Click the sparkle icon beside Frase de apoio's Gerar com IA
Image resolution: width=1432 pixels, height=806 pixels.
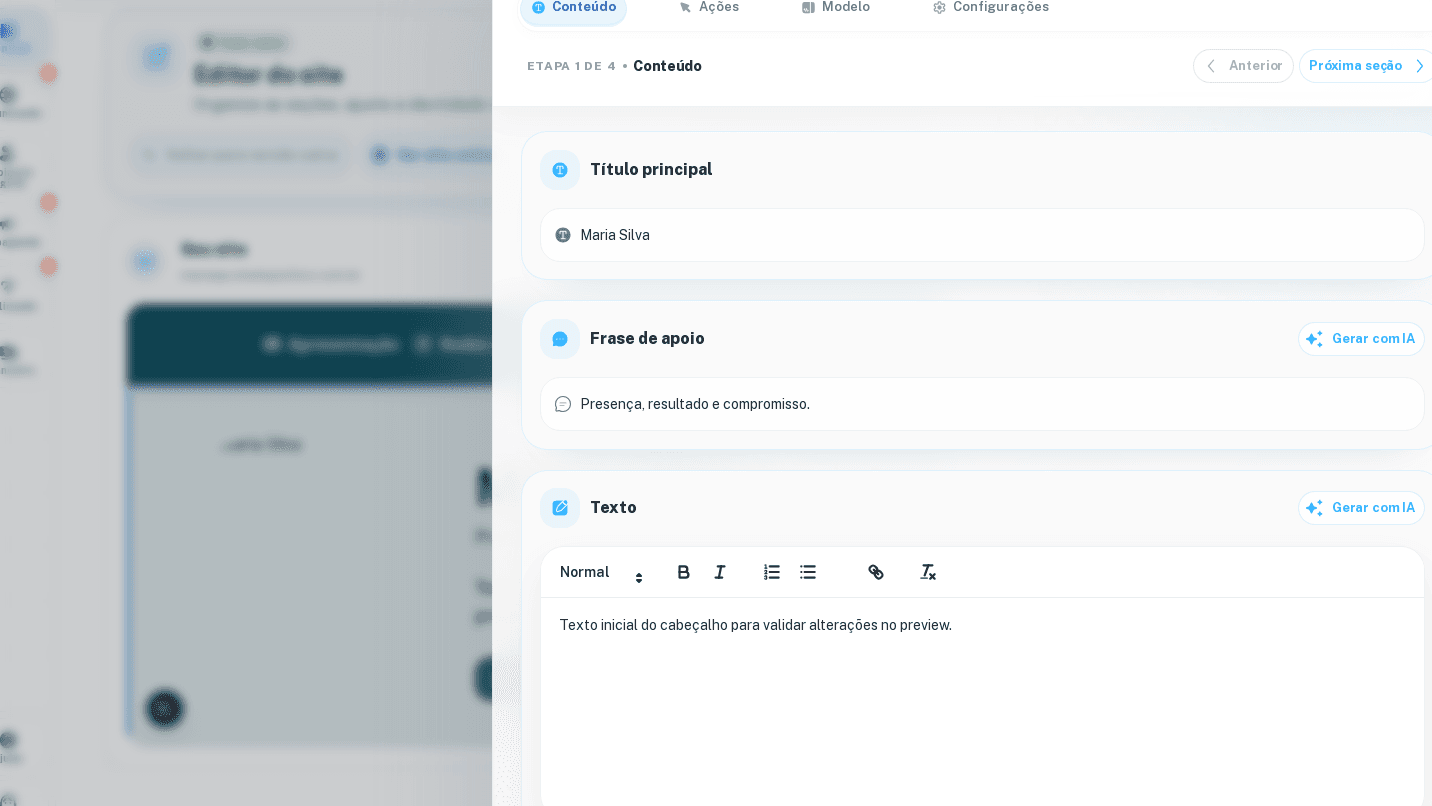click(1314, 340)
